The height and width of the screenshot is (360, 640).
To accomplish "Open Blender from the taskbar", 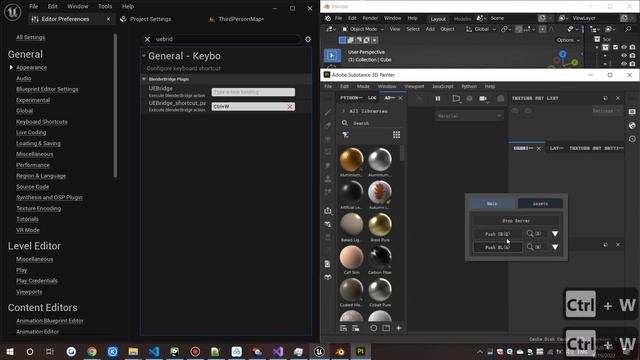I will pyautogui.click(x=340, y=351).
